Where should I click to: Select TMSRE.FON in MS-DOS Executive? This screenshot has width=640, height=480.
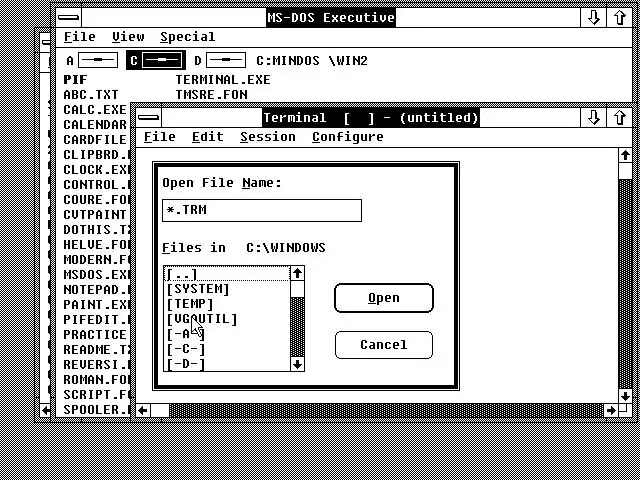point(211,95)
